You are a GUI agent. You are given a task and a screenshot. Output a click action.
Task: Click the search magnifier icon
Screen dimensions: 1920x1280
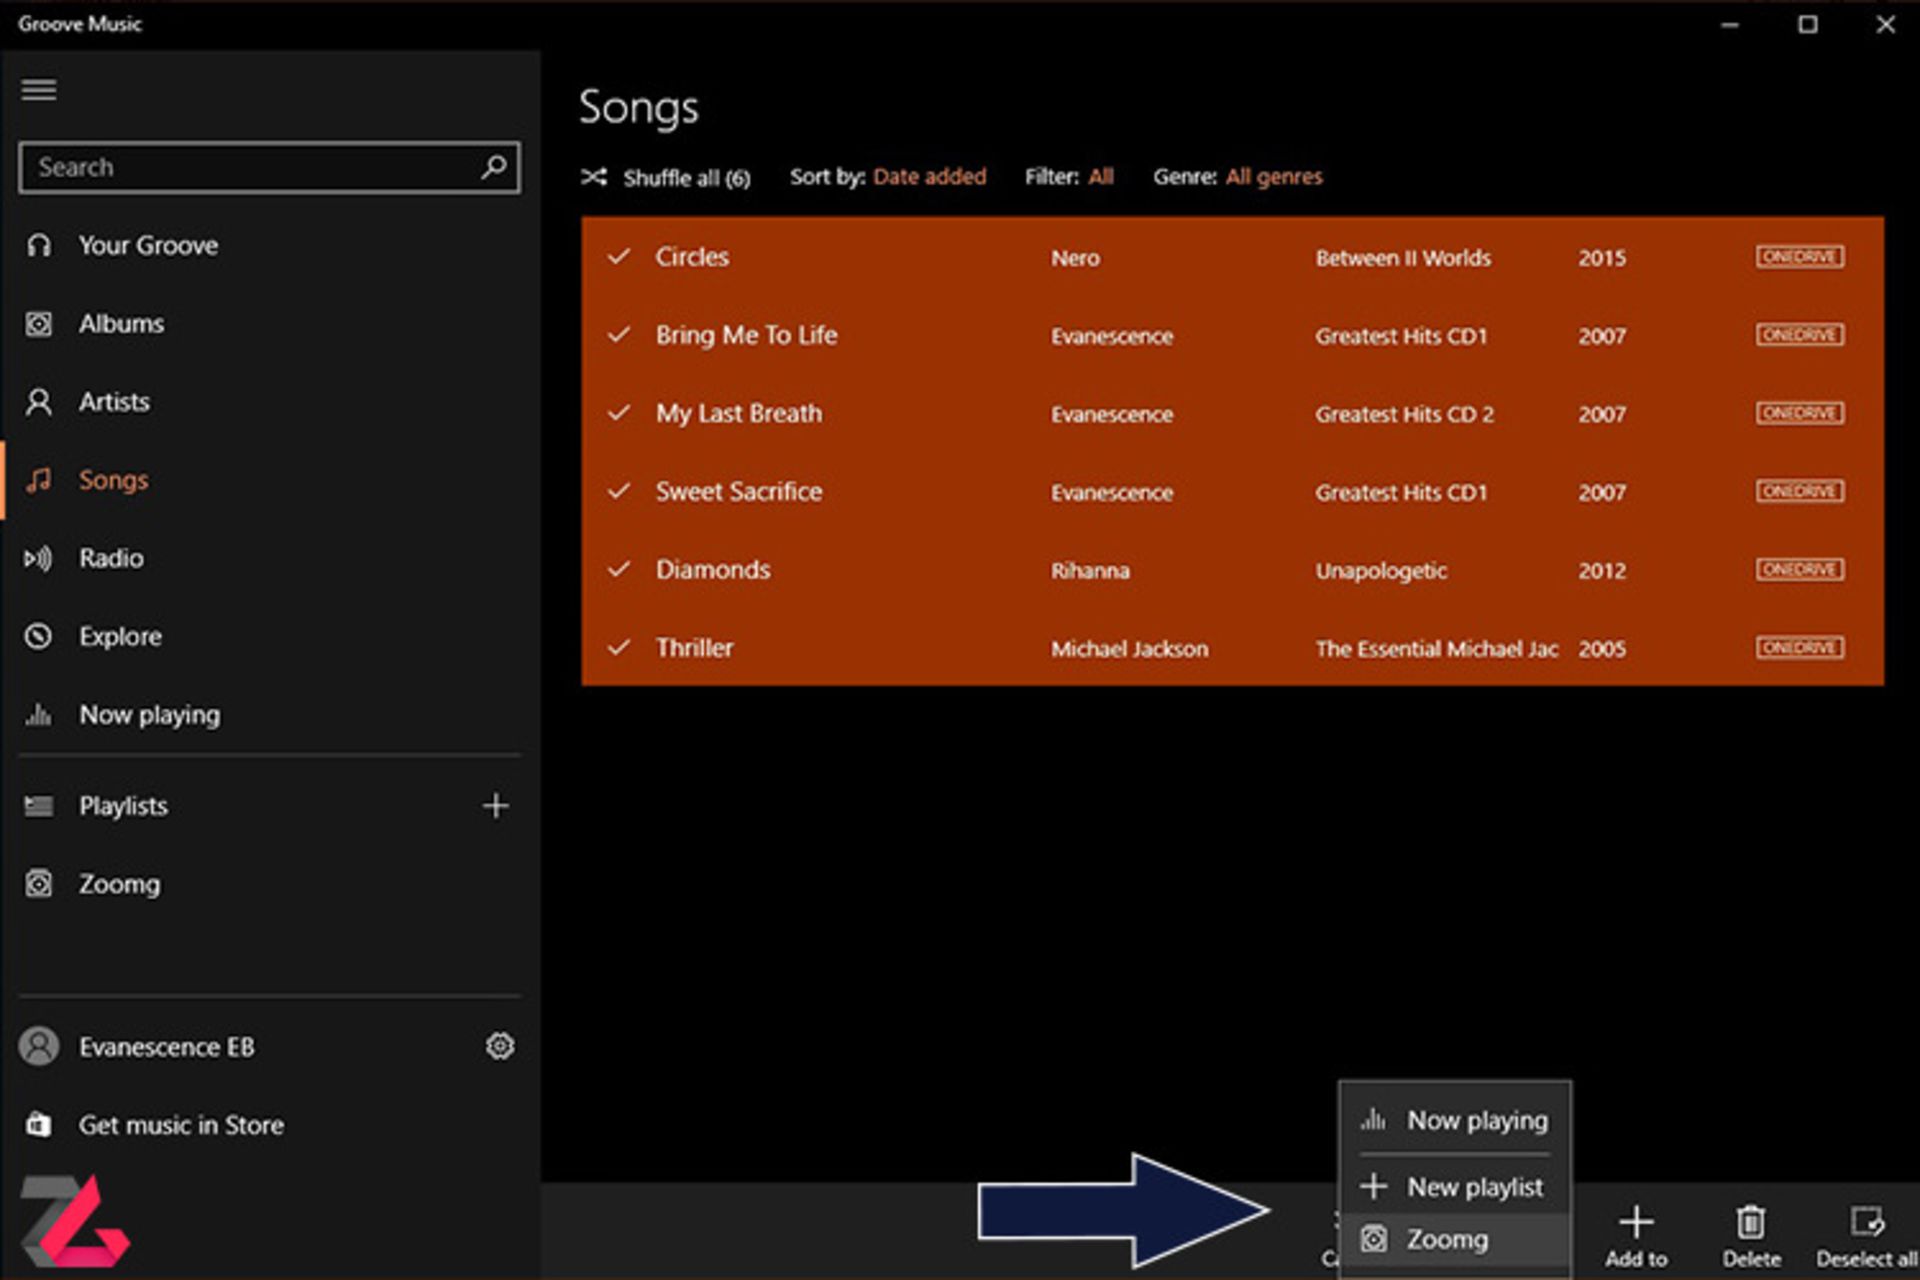pos(493,167)
